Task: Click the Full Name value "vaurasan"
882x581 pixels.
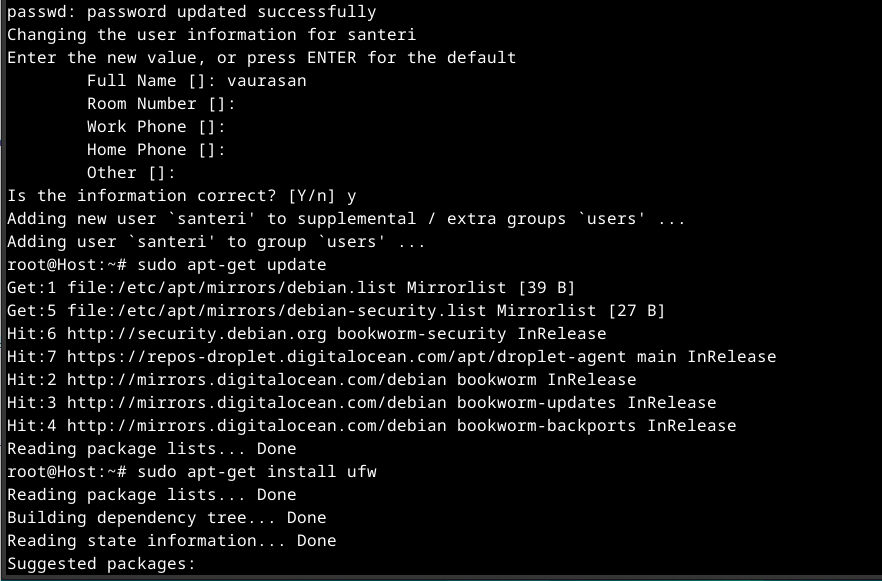Action: (266, 81)
